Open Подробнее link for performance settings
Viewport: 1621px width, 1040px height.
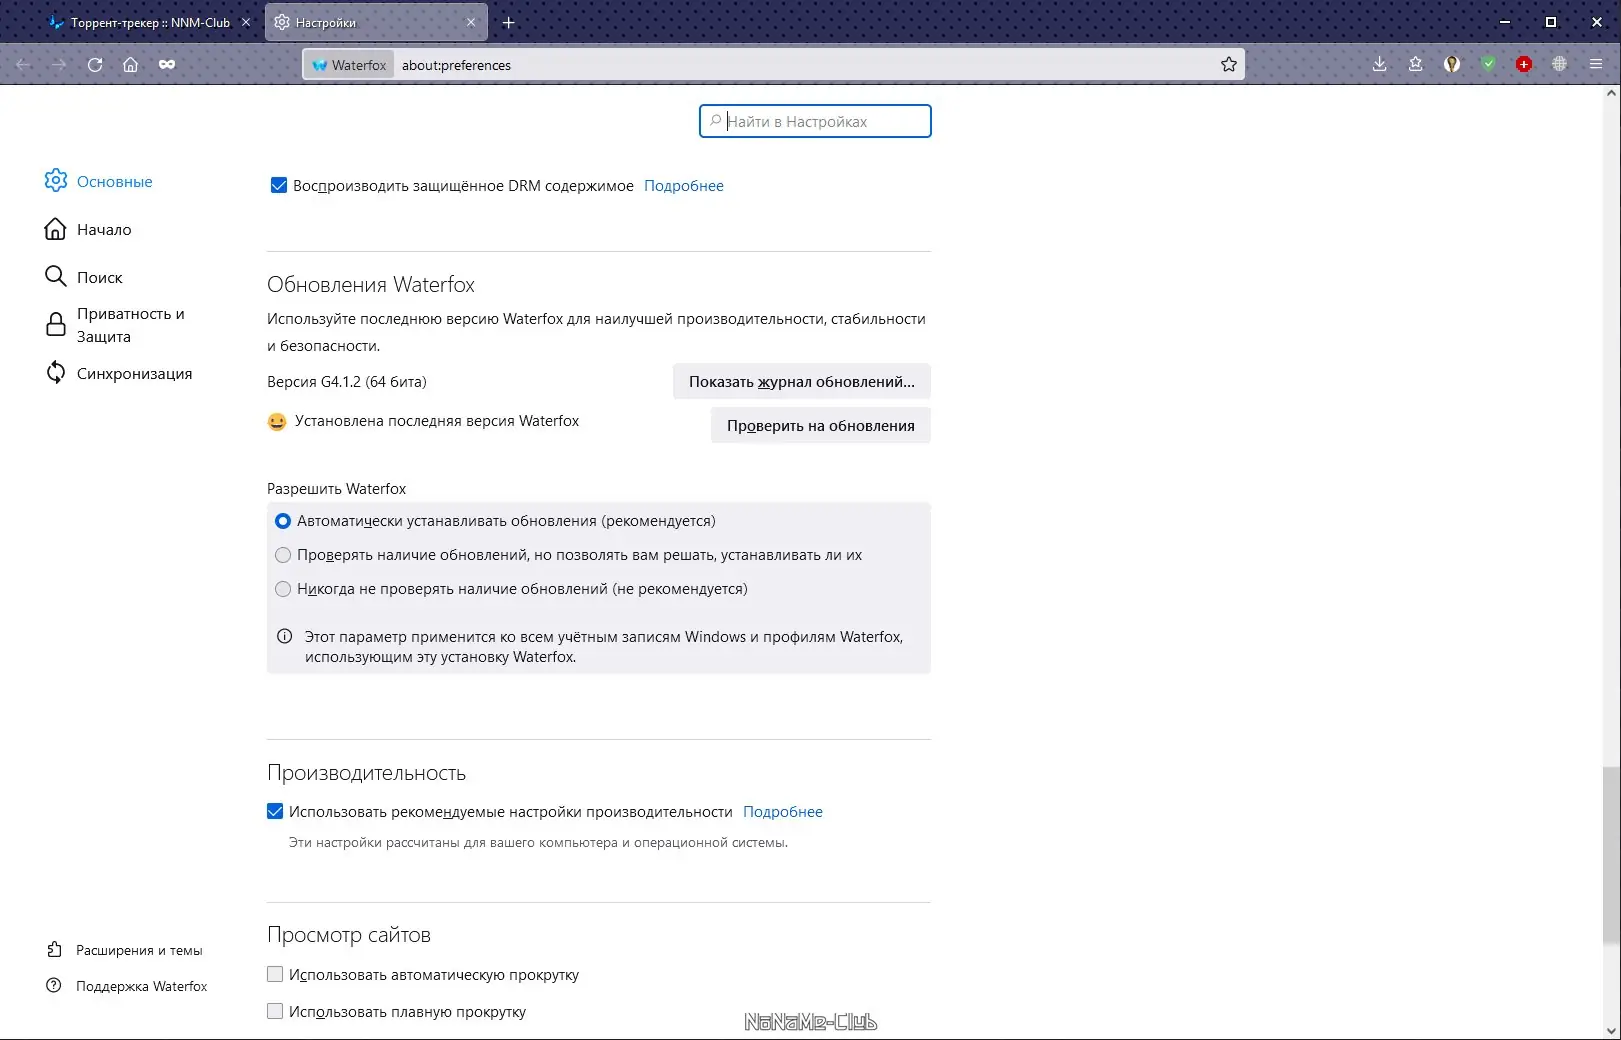[x=783, y=812]
